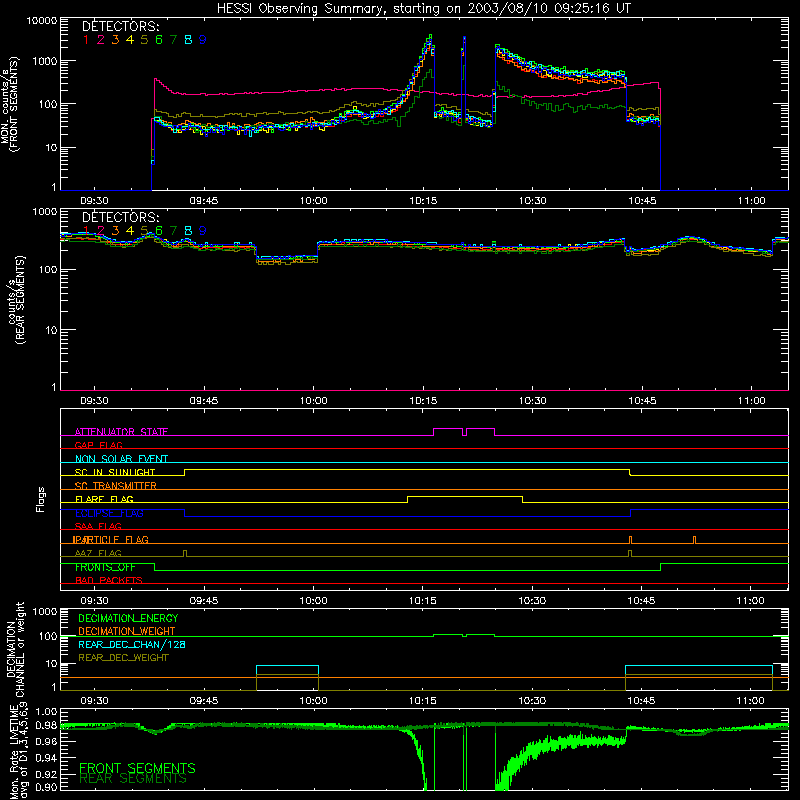Select detector 2 in front segments legend

101,40
